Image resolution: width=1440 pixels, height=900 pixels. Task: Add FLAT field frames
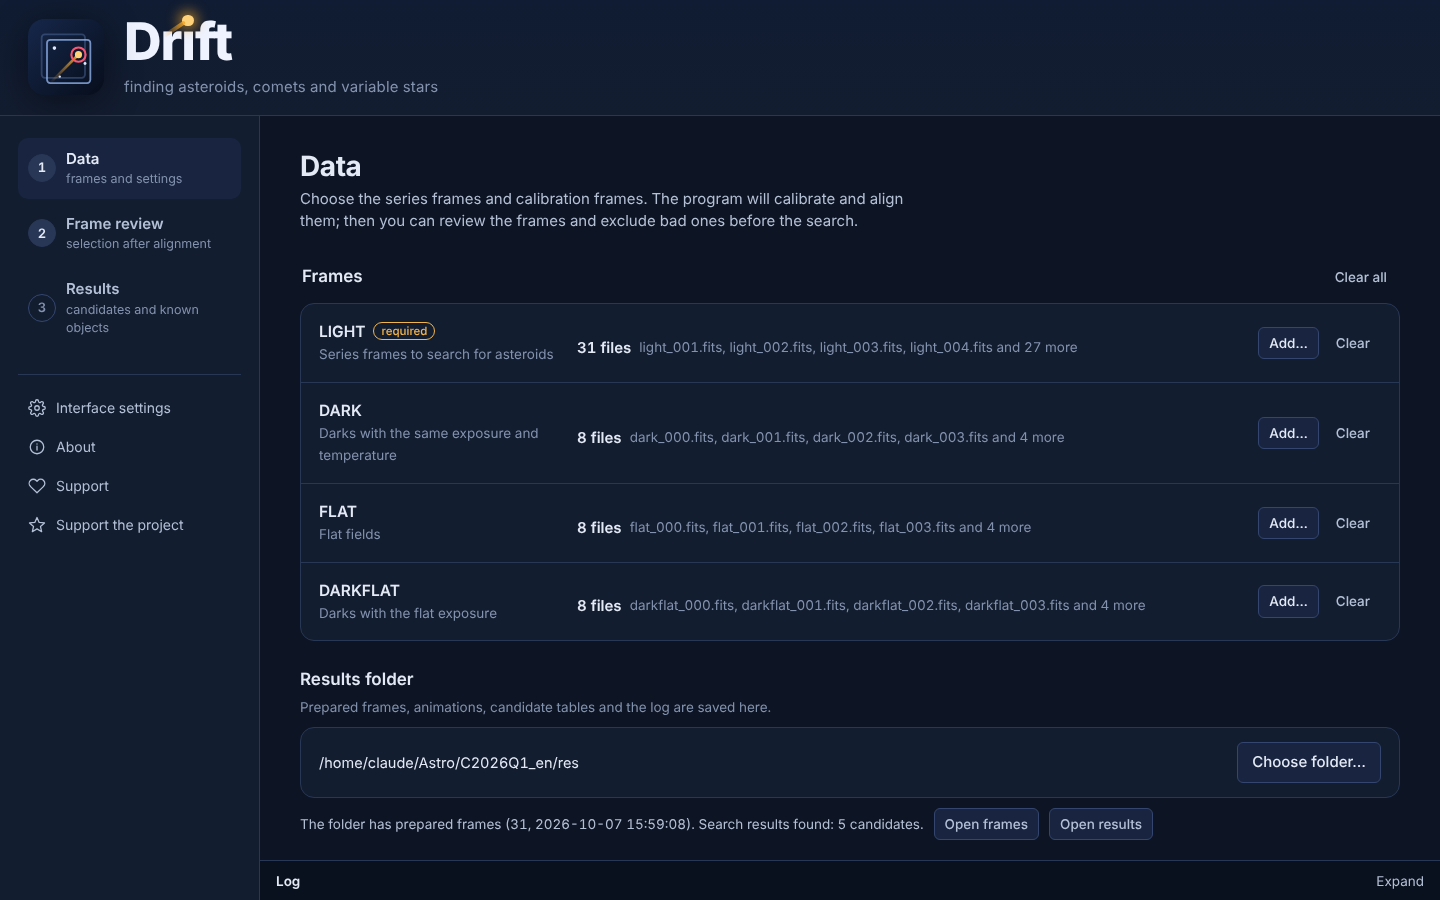click(1288, 523)
